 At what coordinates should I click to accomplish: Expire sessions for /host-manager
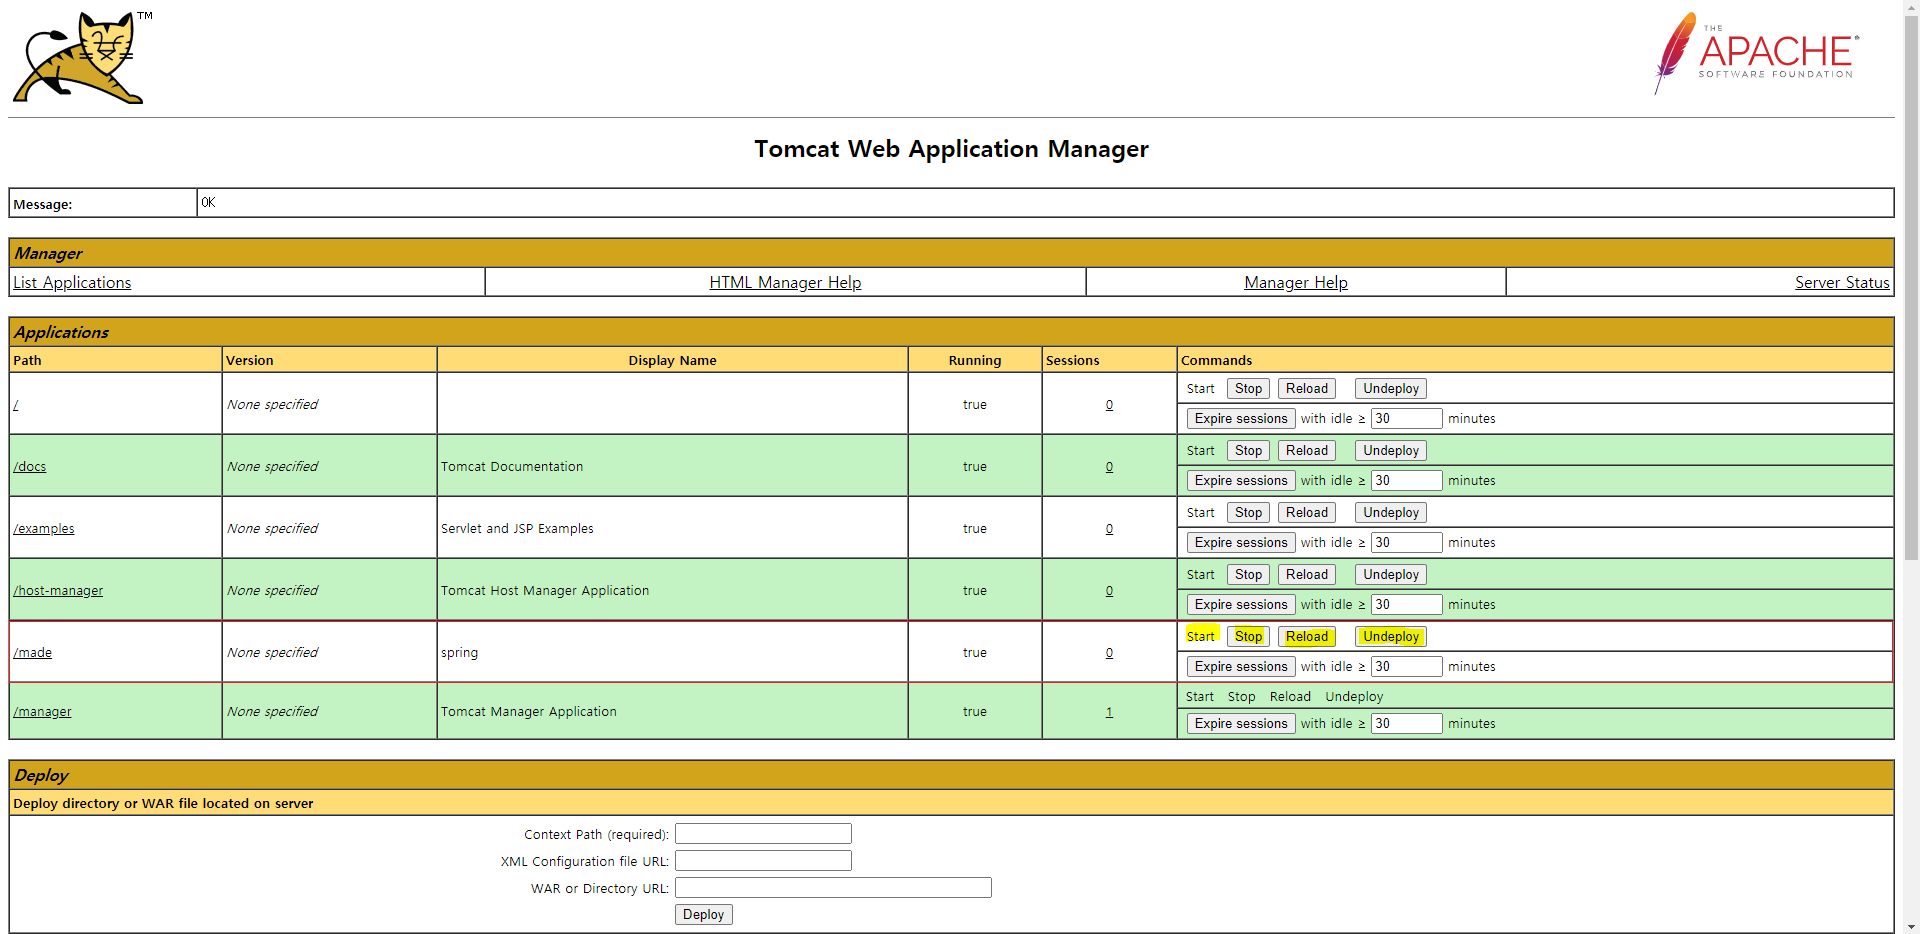pyautogui.click(x=1241, y=605)
